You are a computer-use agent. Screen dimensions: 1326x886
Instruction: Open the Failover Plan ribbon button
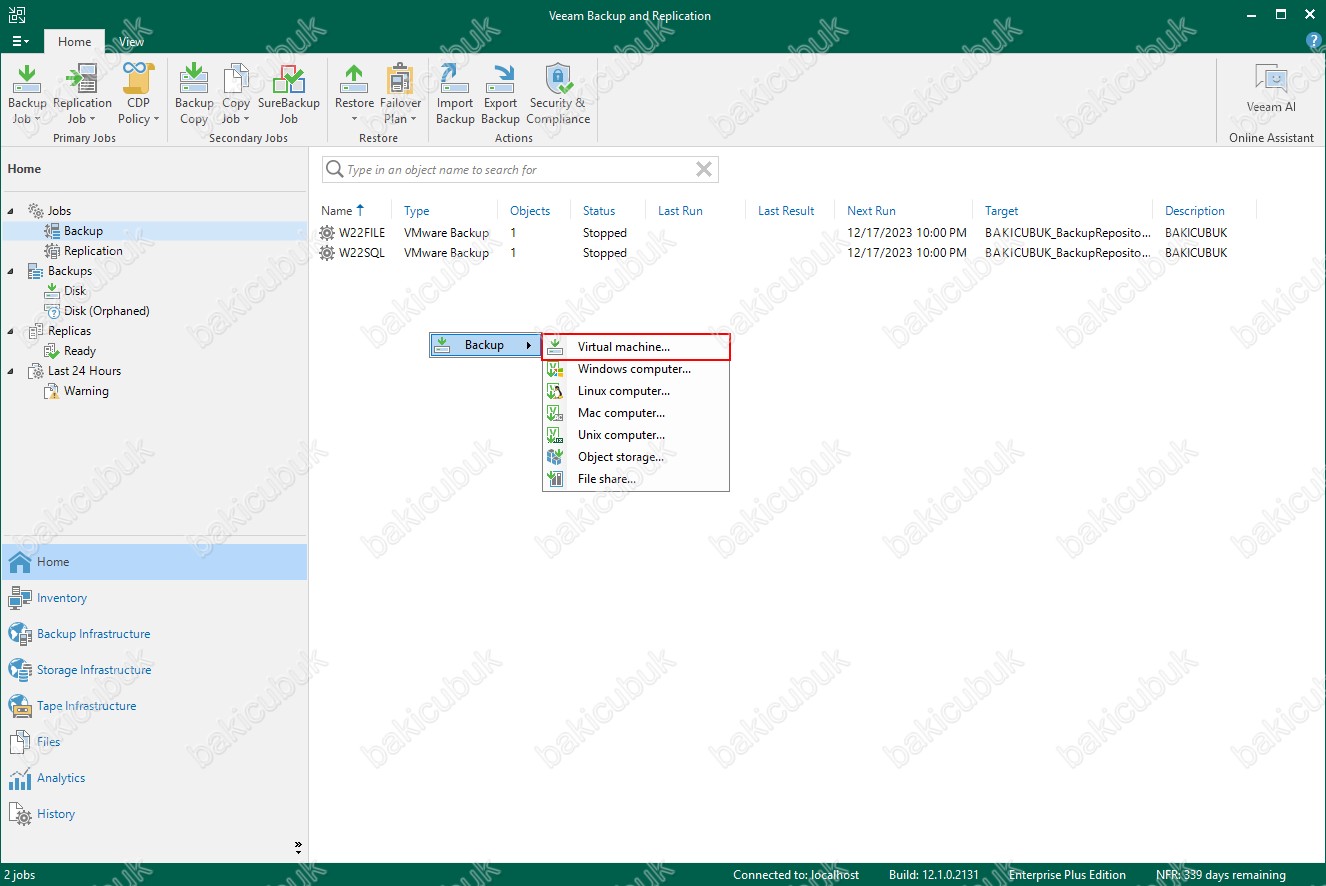click(401, 94)
